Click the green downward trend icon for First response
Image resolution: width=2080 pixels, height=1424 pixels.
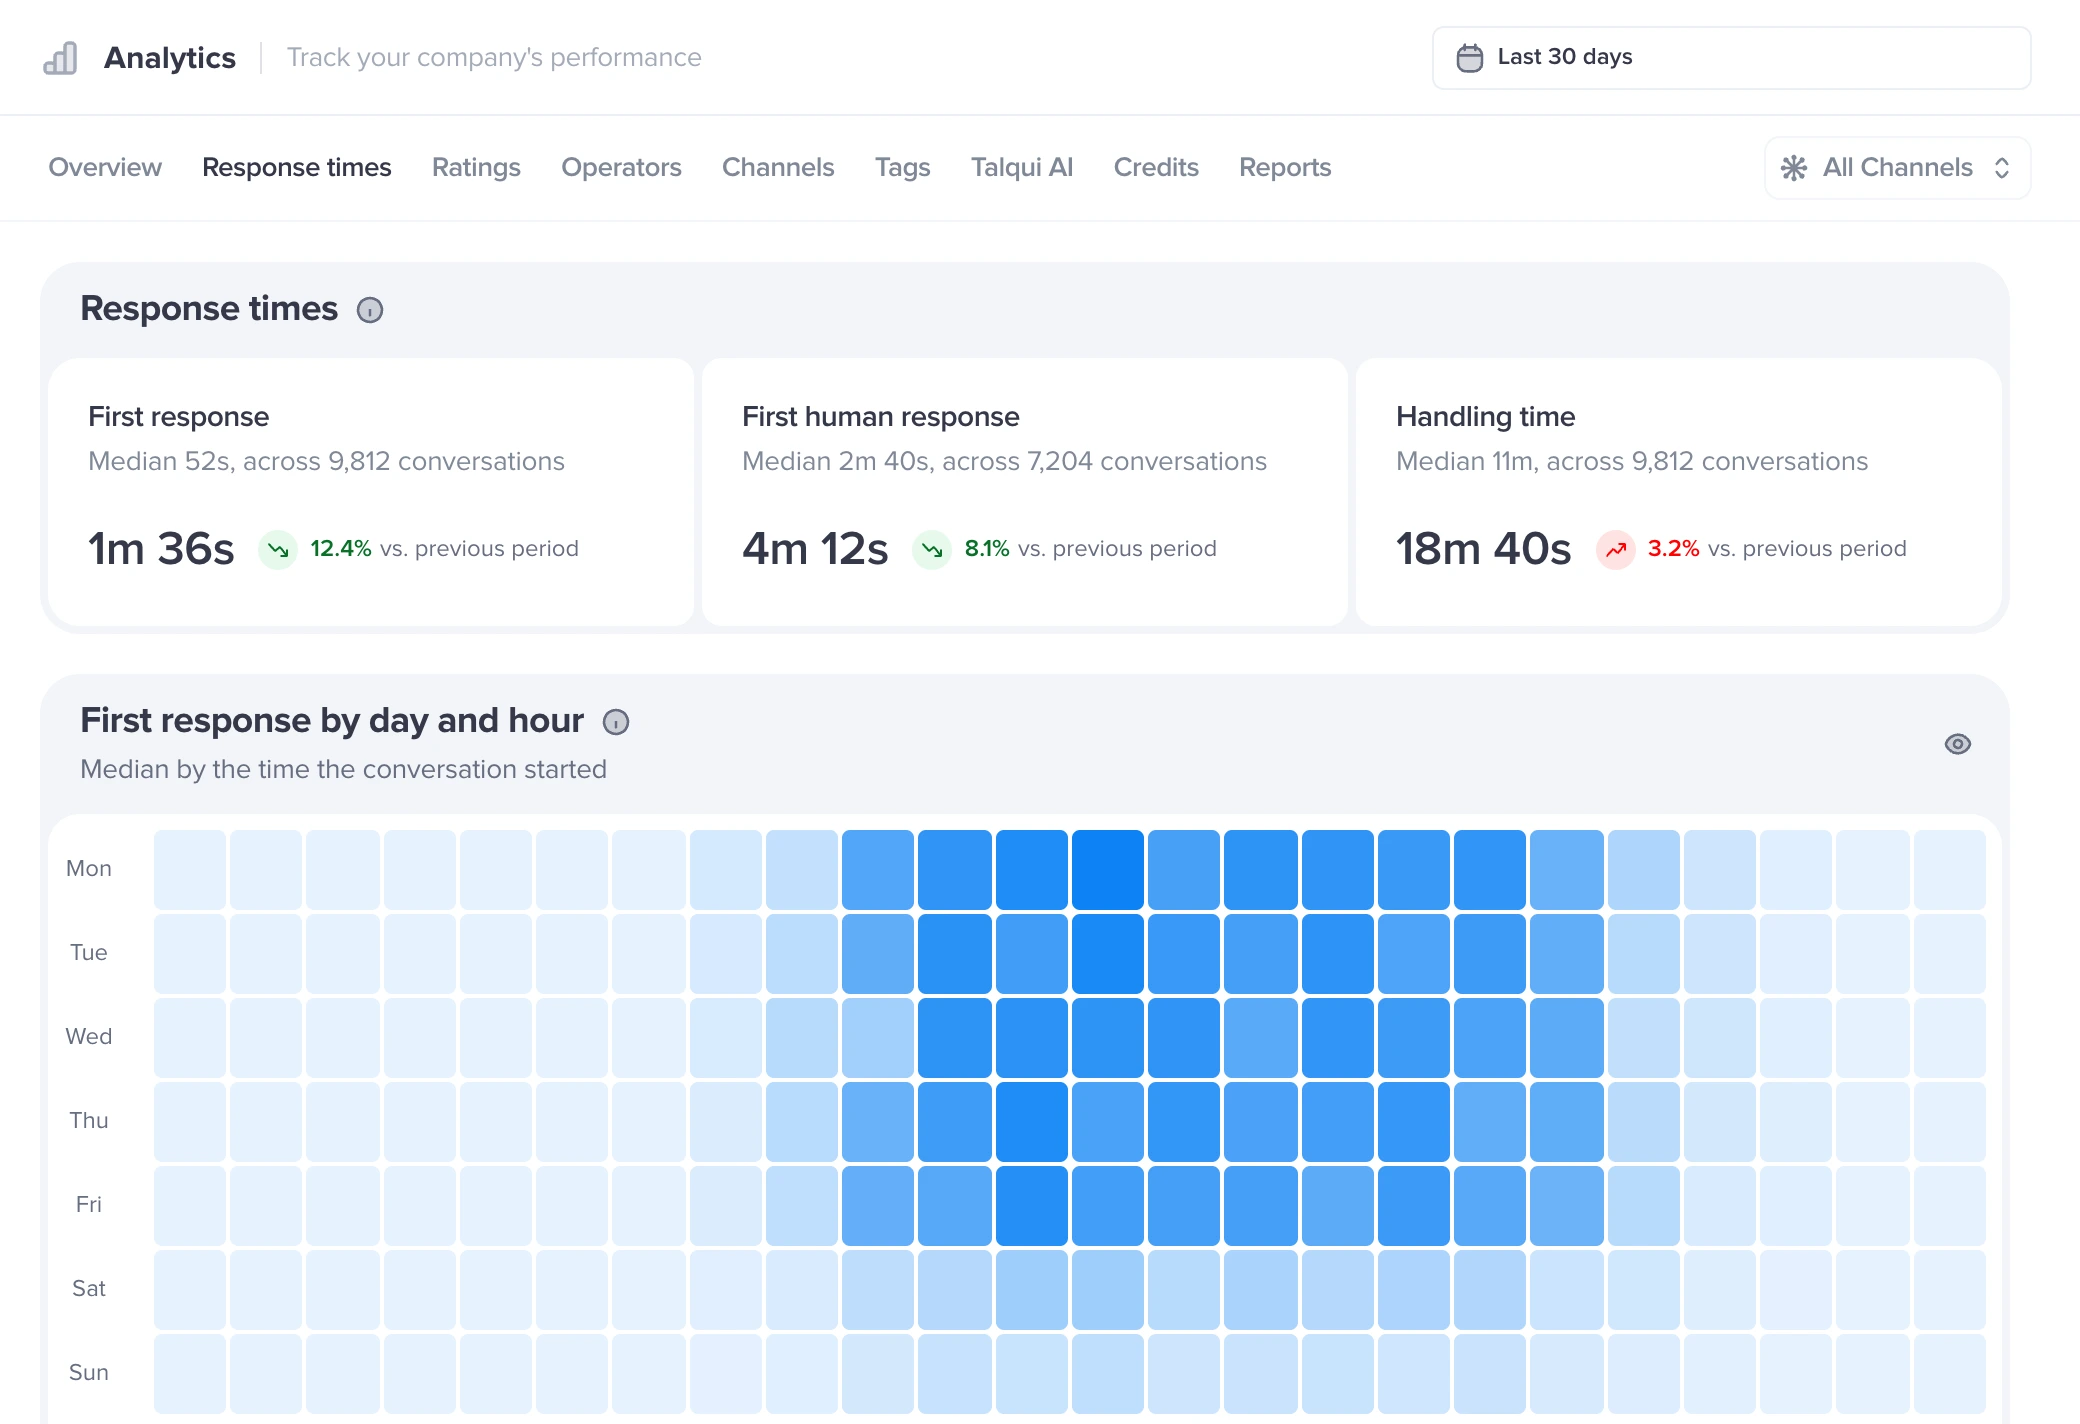(278, 549)
